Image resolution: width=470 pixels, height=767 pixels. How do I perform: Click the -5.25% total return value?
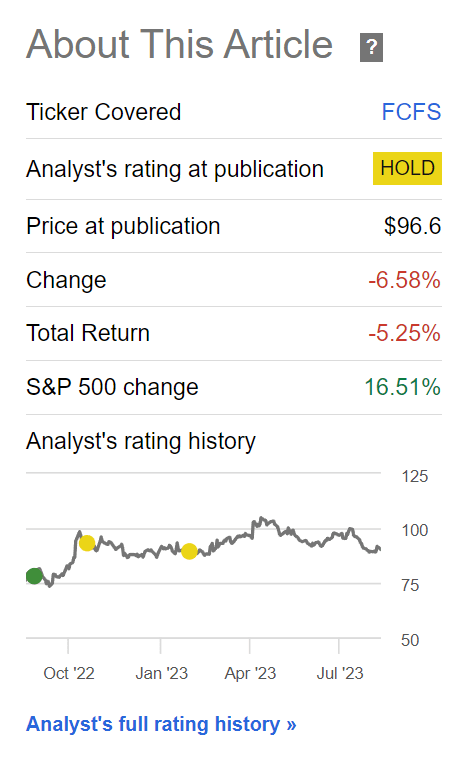(x=404, y=333)
